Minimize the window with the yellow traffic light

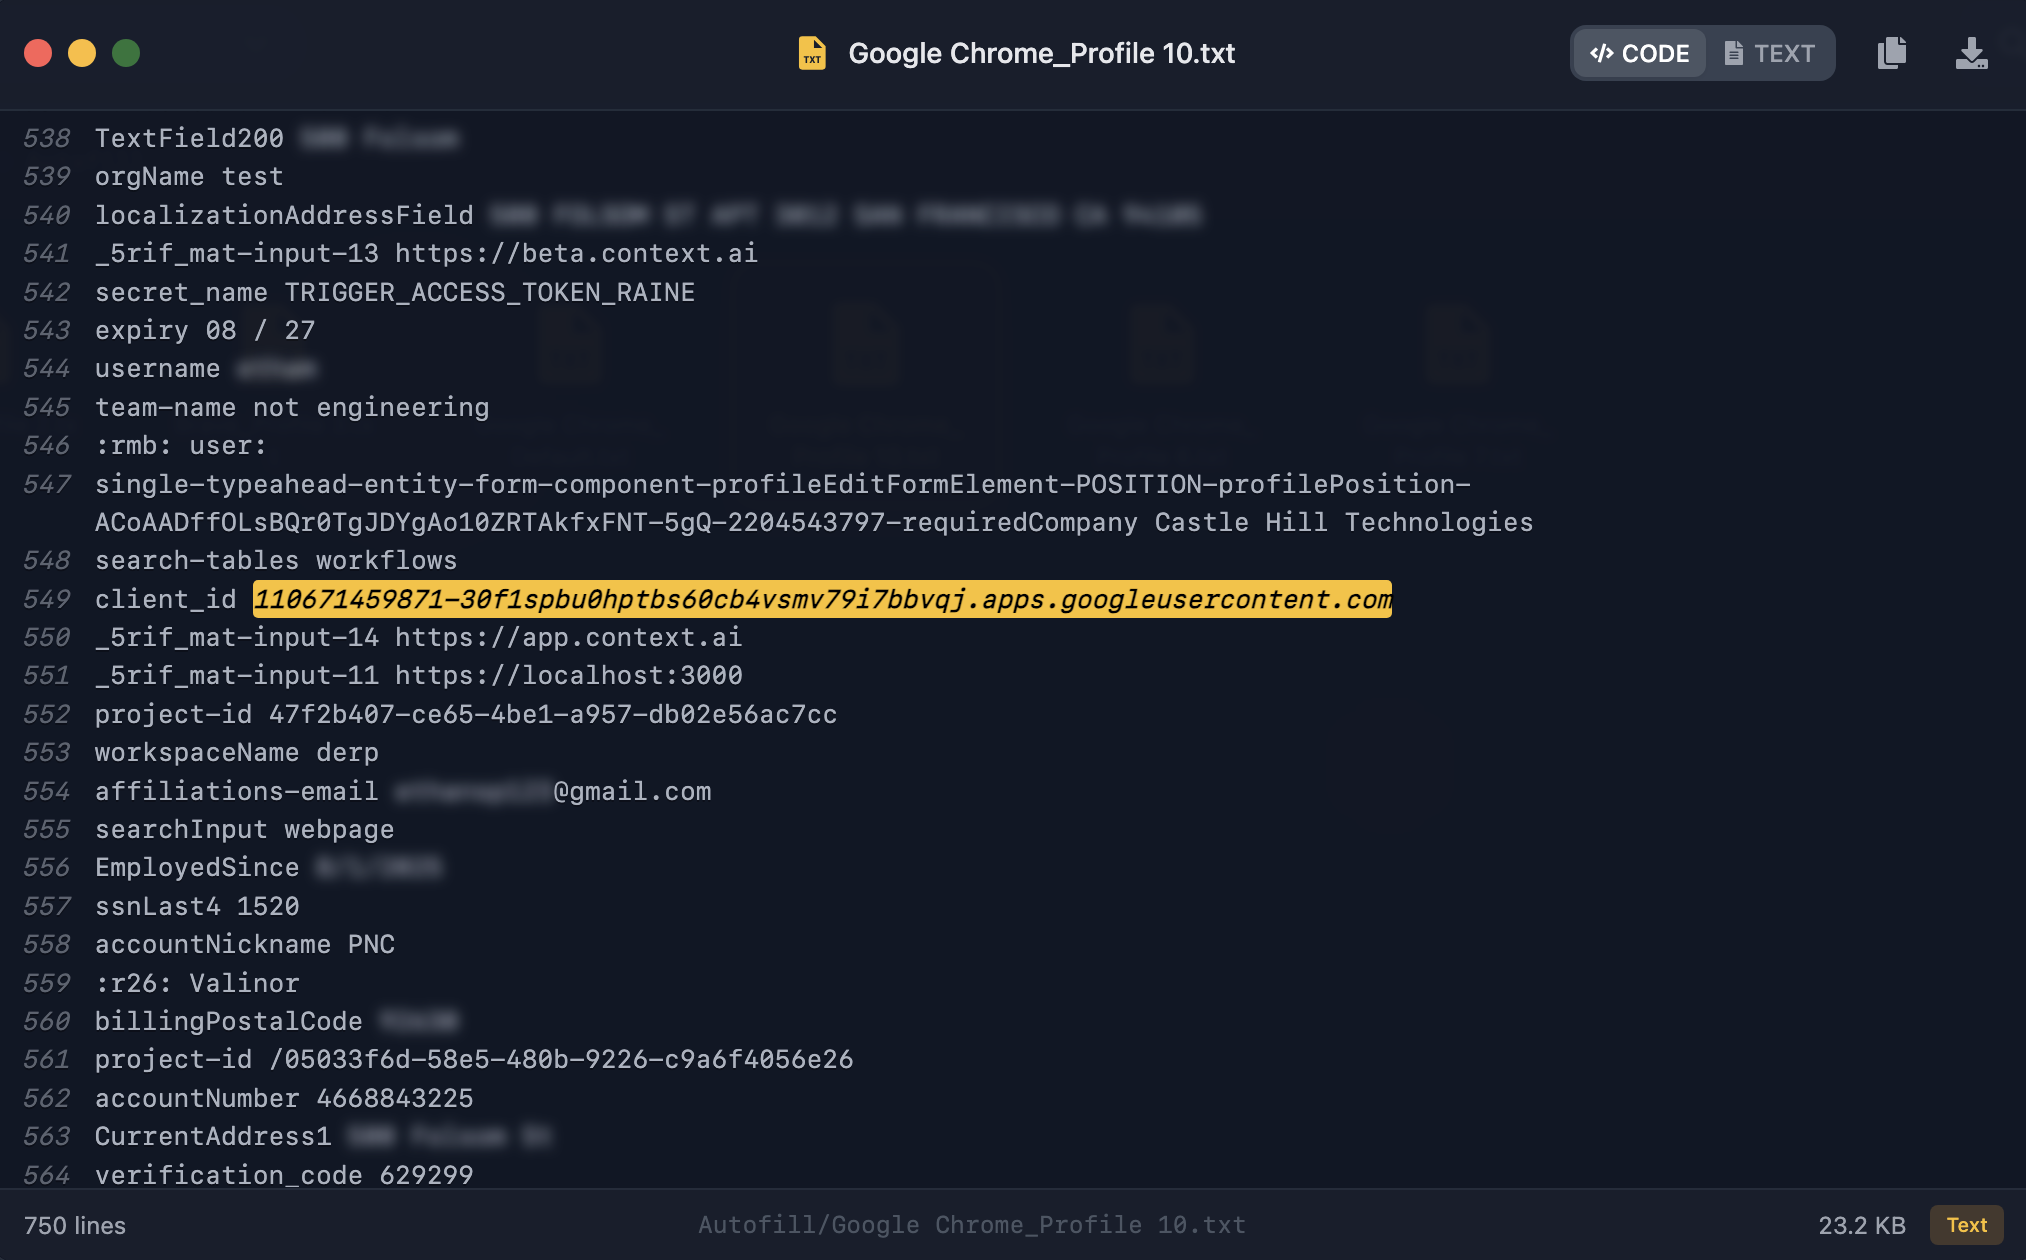click(82, 52)
